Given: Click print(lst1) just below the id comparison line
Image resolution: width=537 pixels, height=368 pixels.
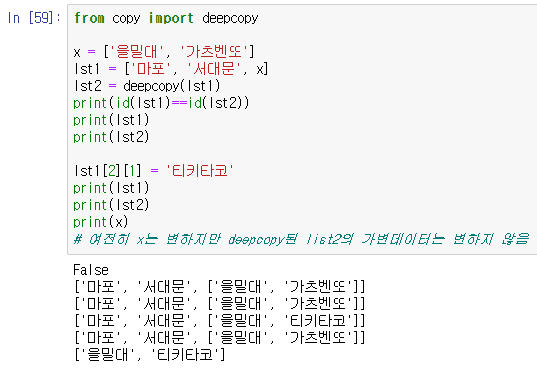Looking at the screenshot, I should (111, 120).
